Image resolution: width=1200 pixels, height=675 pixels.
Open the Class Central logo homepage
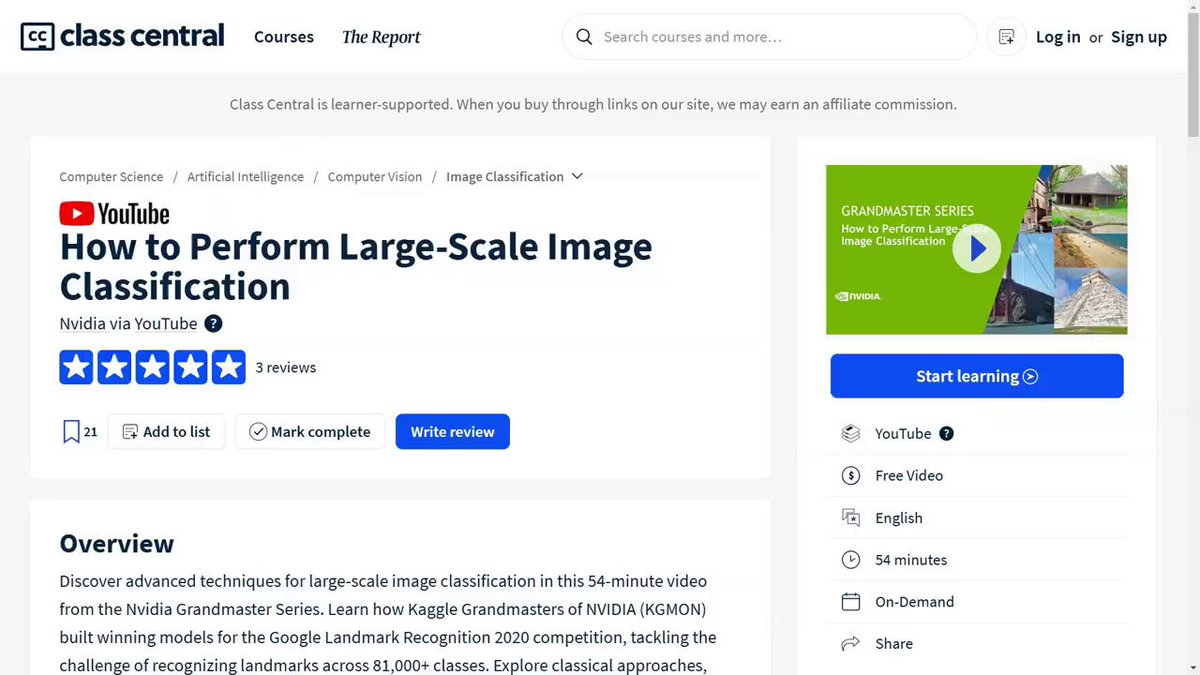(122, 37)
